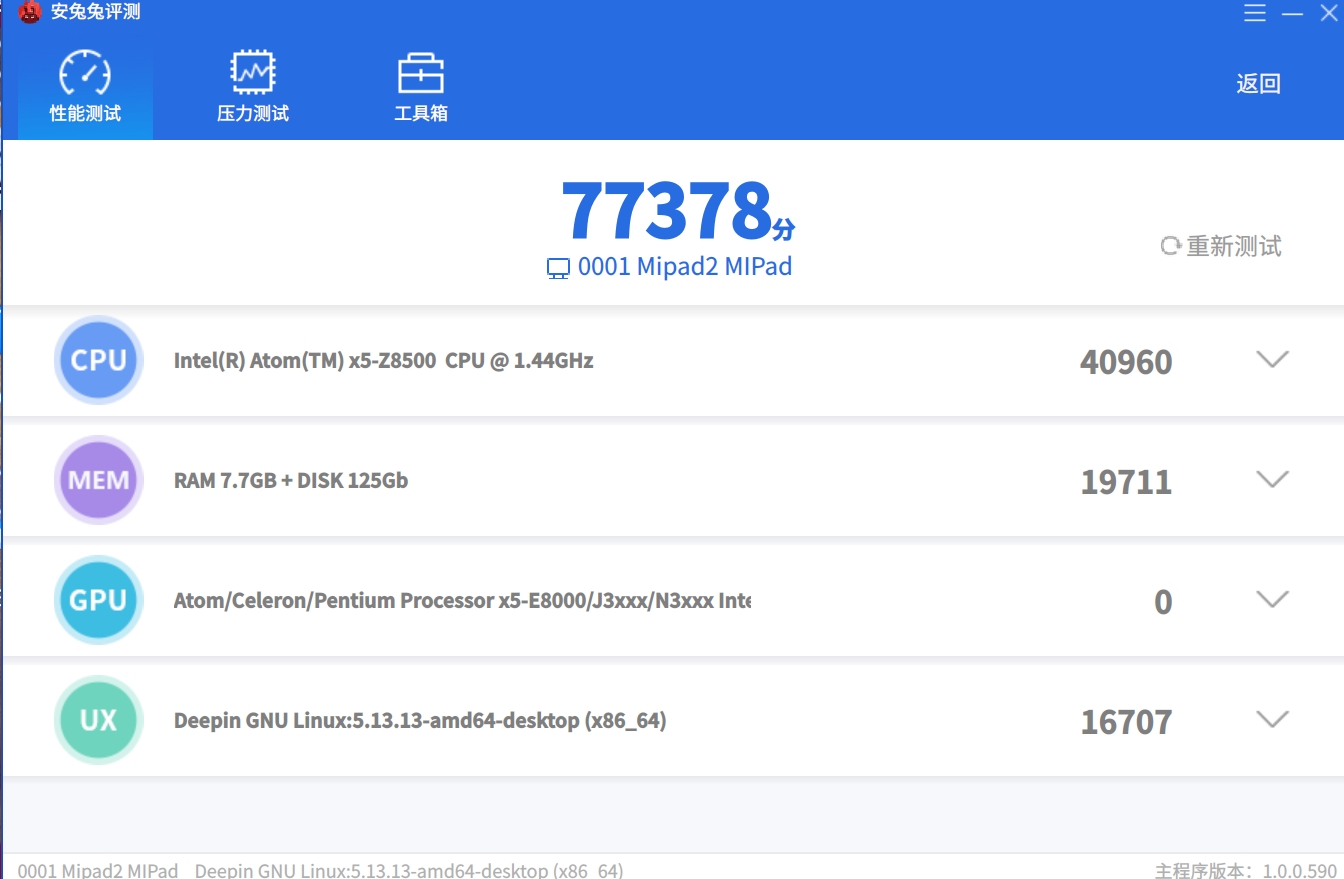Expand the MEM score details chevron
This screenshot has height=879, width=1344.
pos(1272,479)
